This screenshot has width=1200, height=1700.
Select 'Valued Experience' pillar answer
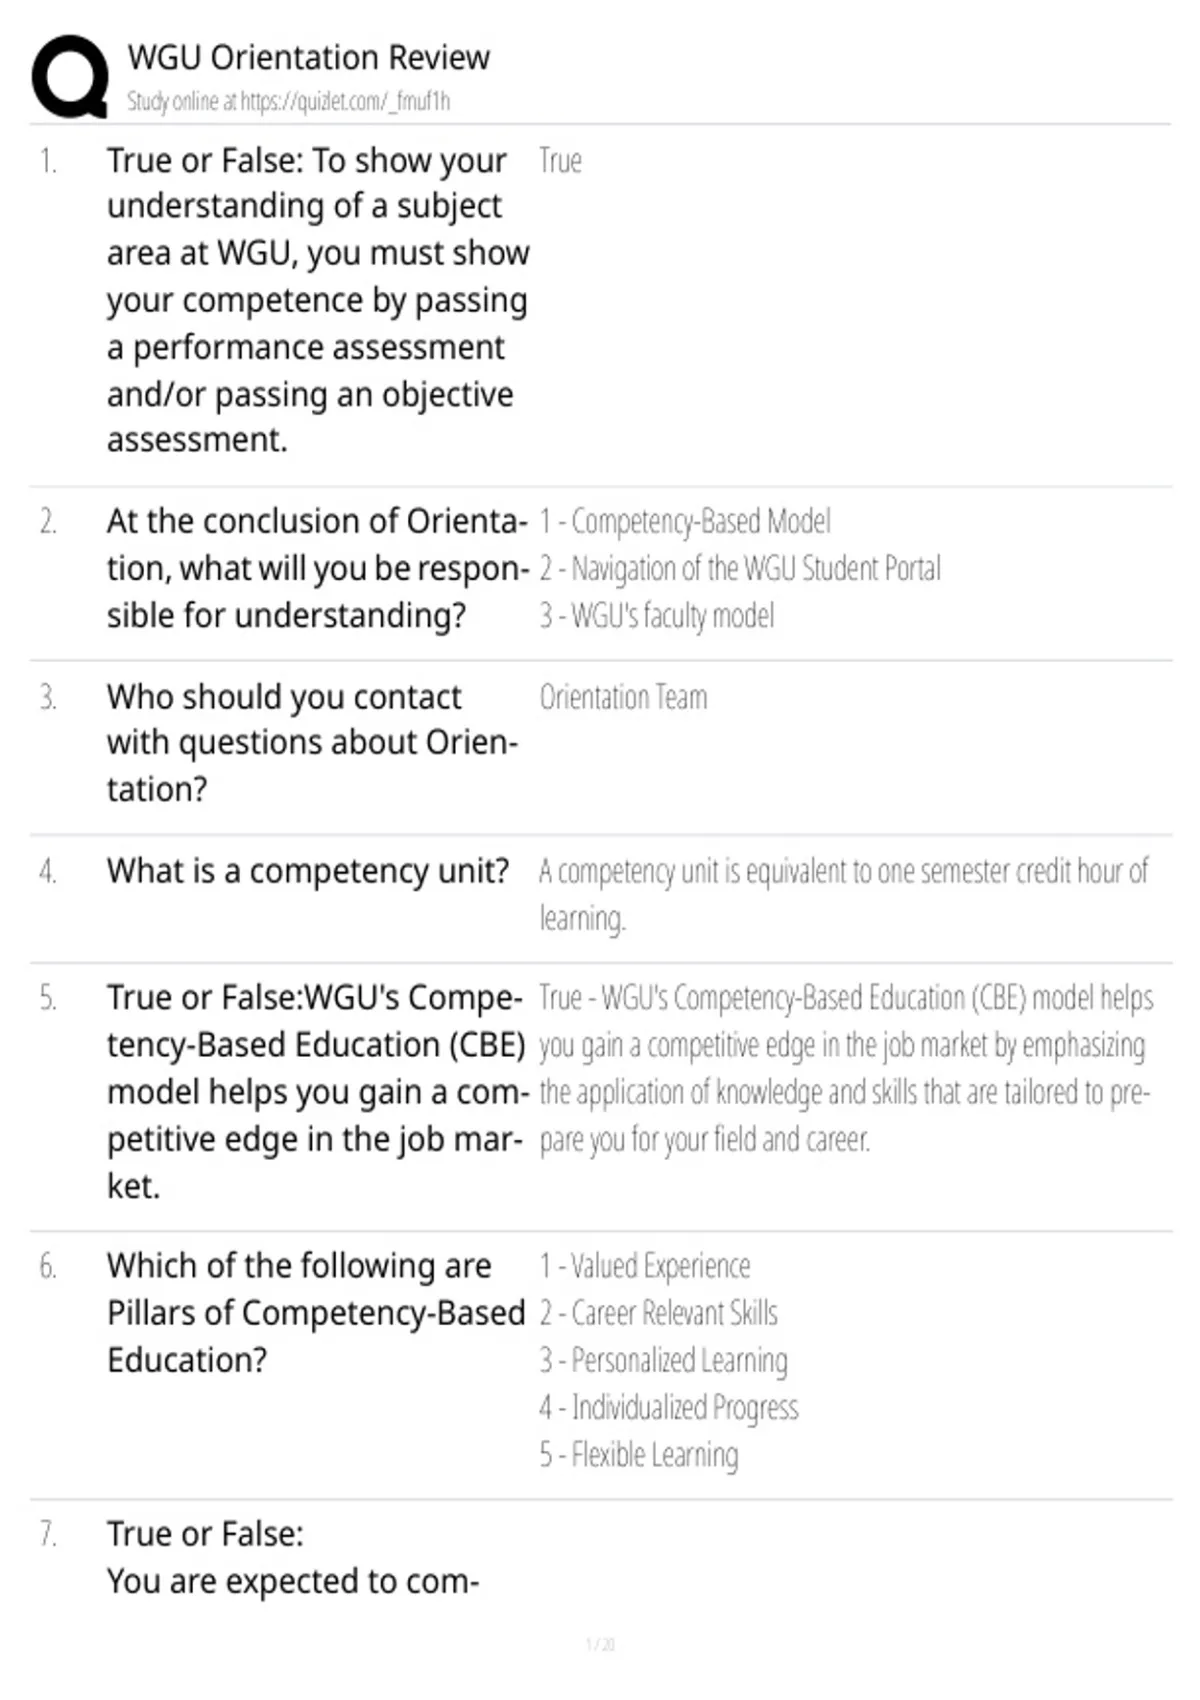[645, 1266]
